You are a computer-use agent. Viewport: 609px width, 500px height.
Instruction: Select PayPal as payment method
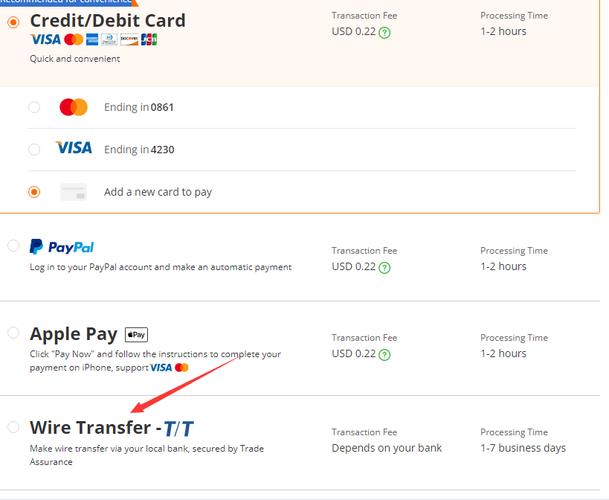[x=13, y=246]
